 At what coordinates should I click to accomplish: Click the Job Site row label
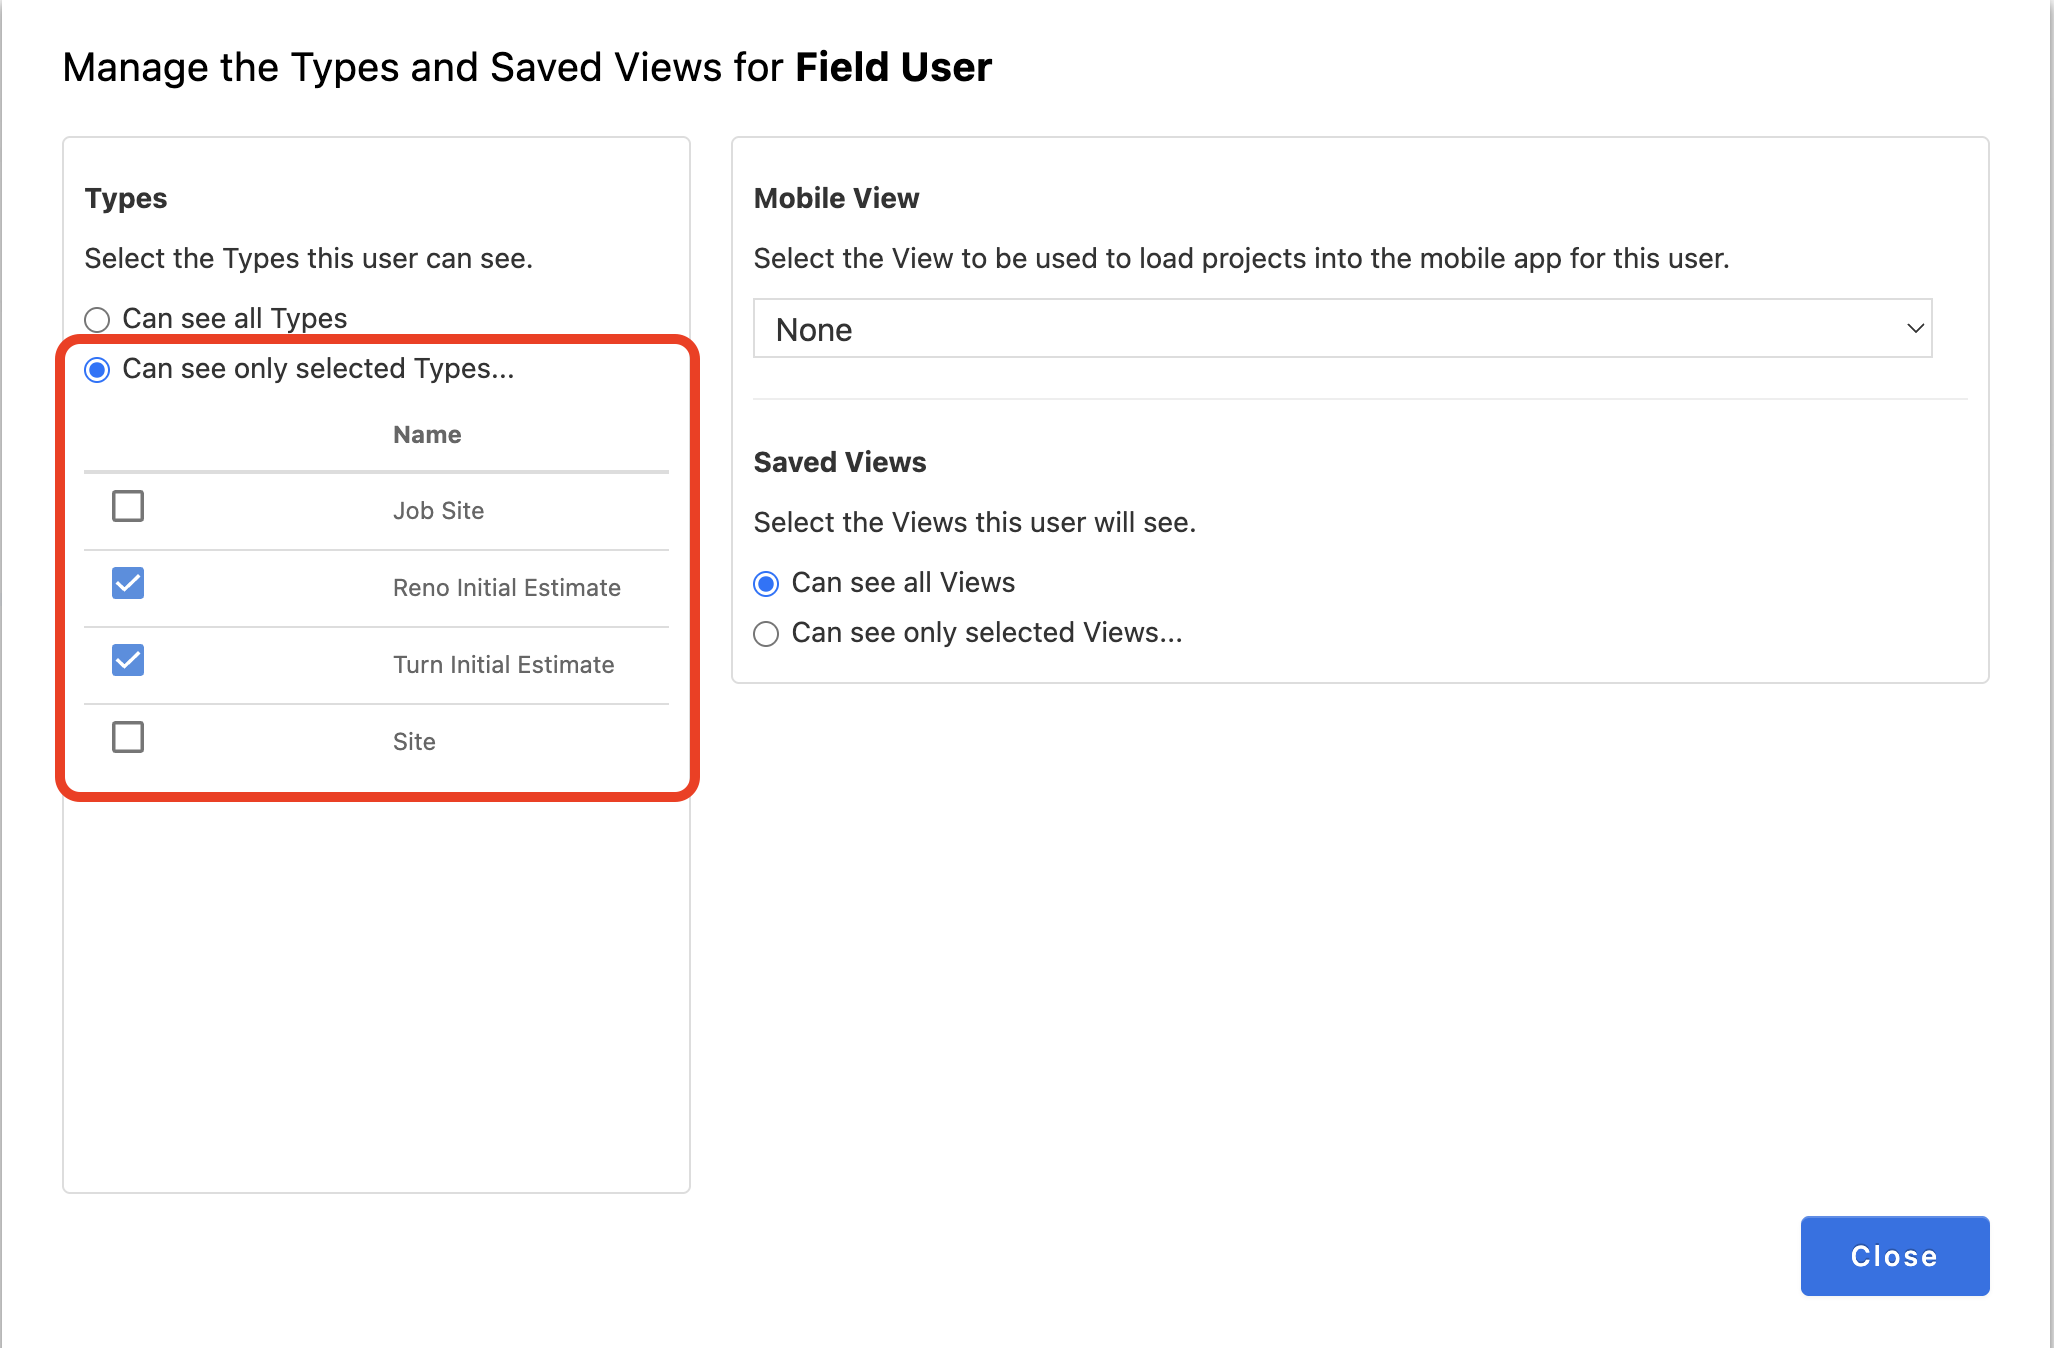coord(438,511)
